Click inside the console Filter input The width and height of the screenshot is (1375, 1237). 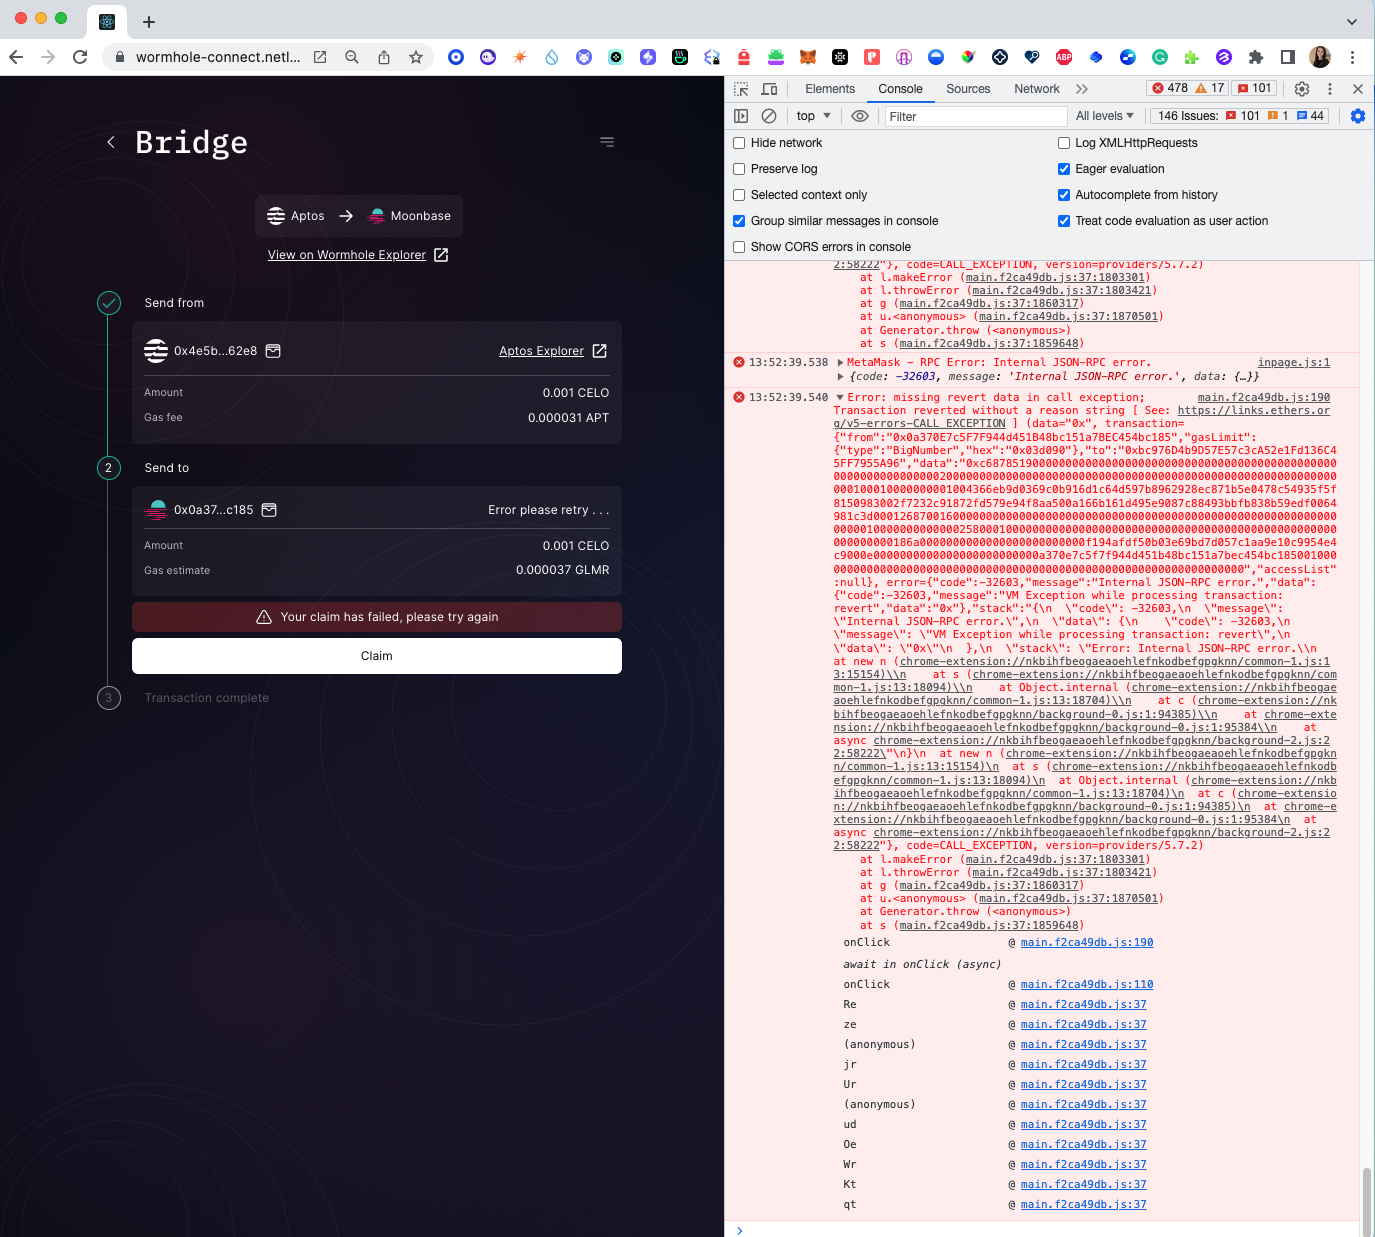pos(975,116)
